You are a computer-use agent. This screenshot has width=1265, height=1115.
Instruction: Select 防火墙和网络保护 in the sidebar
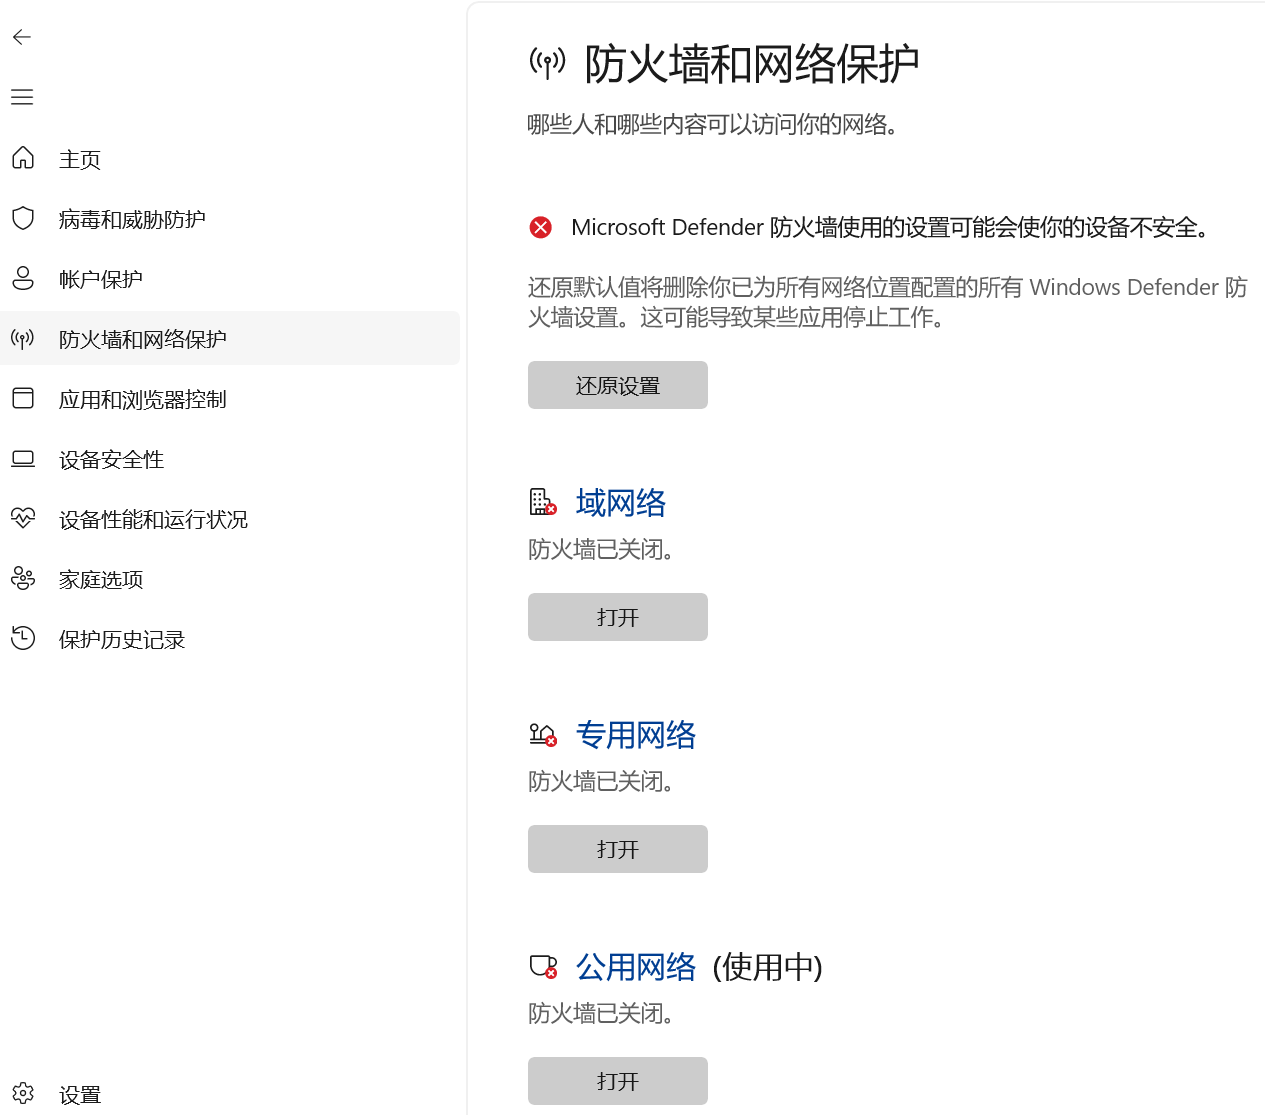230,338
